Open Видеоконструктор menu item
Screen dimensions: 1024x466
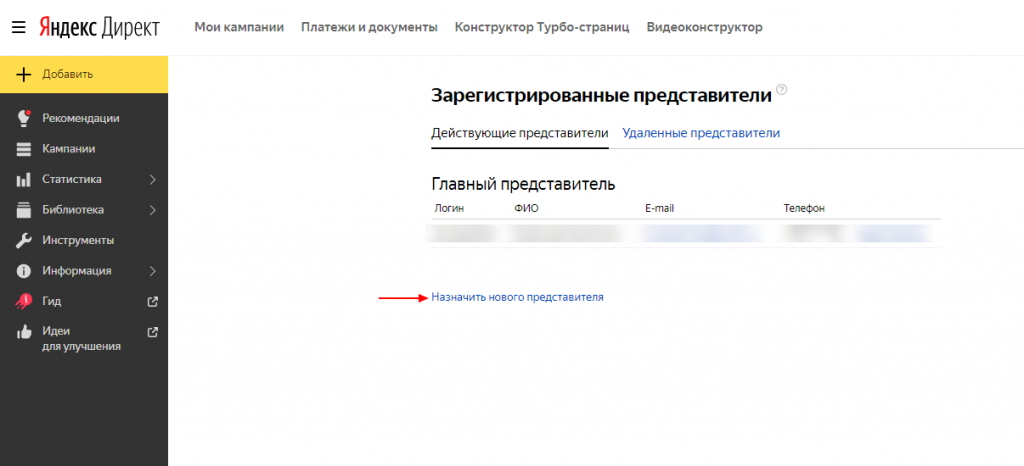pos(704,27)
